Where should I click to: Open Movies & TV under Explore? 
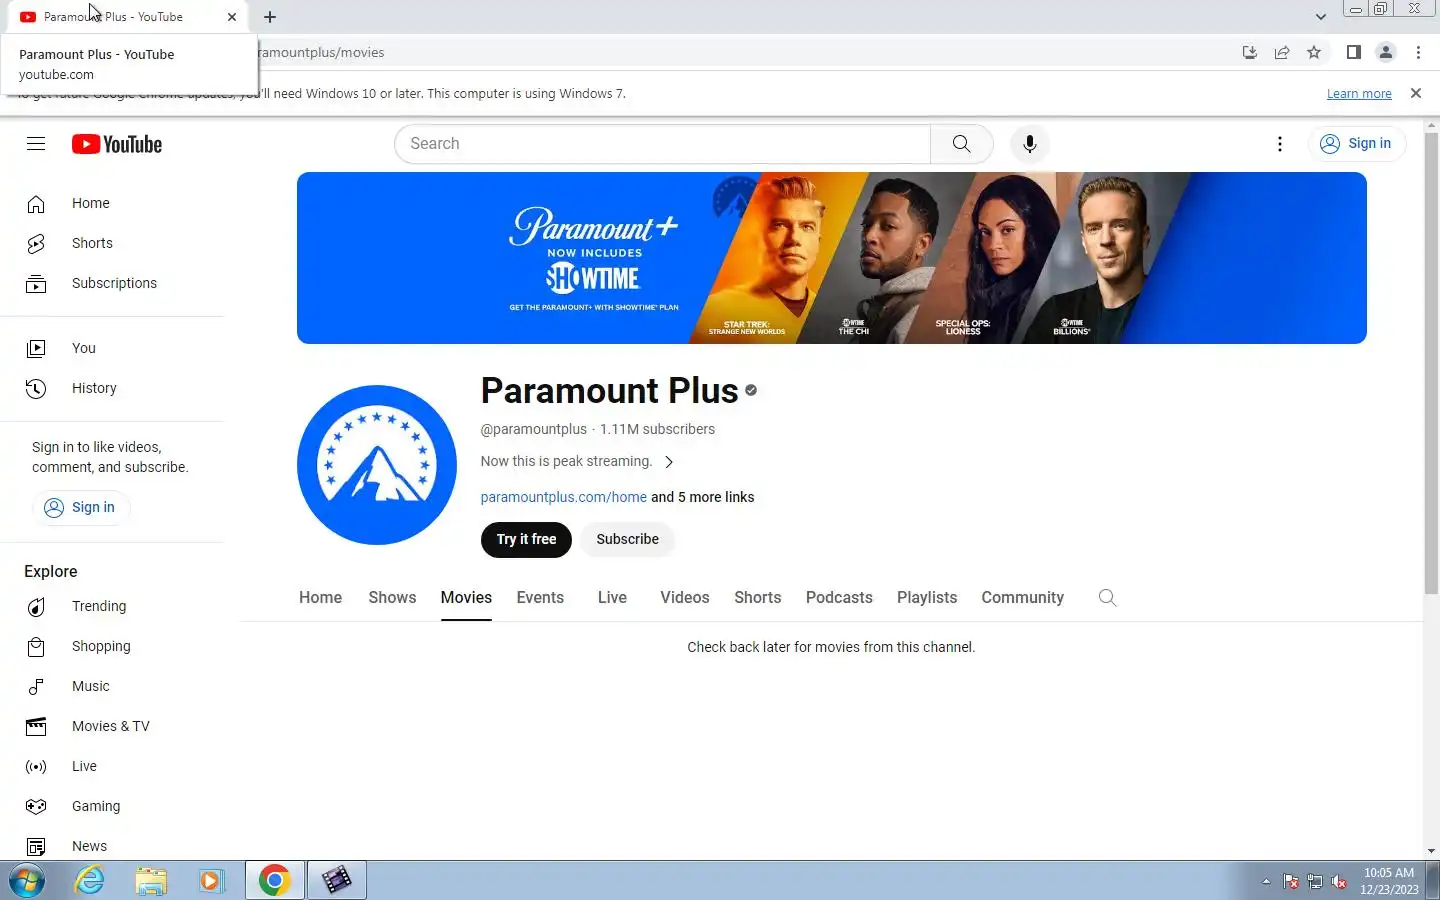pyautogui.click(x=112, y=726)
